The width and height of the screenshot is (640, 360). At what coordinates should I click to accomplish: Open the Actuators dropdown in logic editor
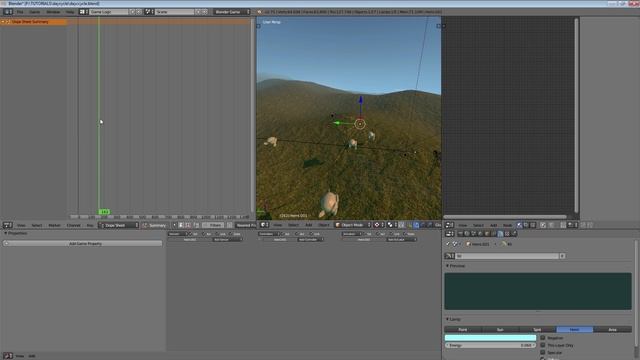click(352, 234)
